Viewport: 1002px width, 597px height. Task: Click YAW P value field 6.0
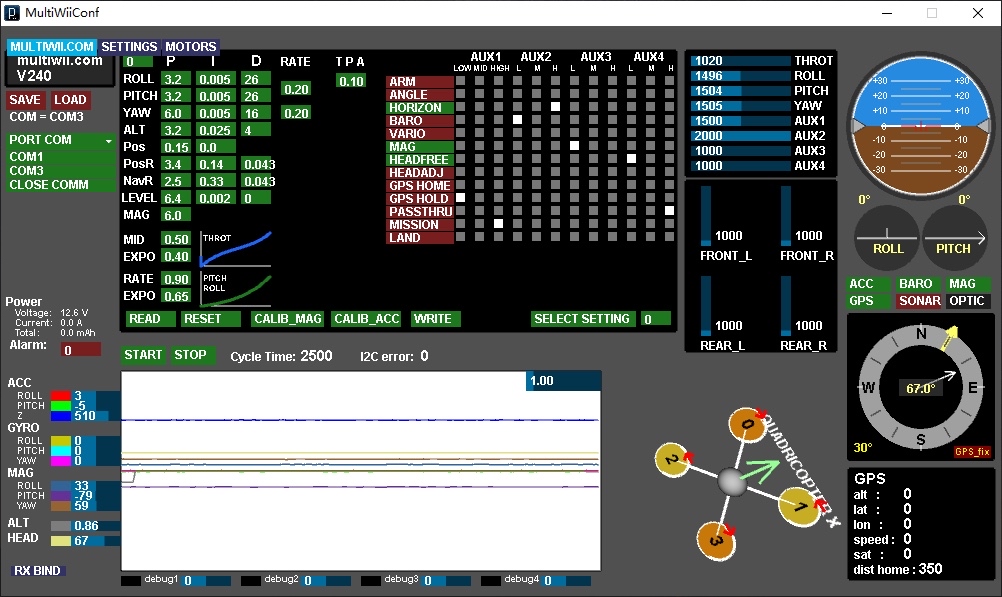[x=176, y=113]
